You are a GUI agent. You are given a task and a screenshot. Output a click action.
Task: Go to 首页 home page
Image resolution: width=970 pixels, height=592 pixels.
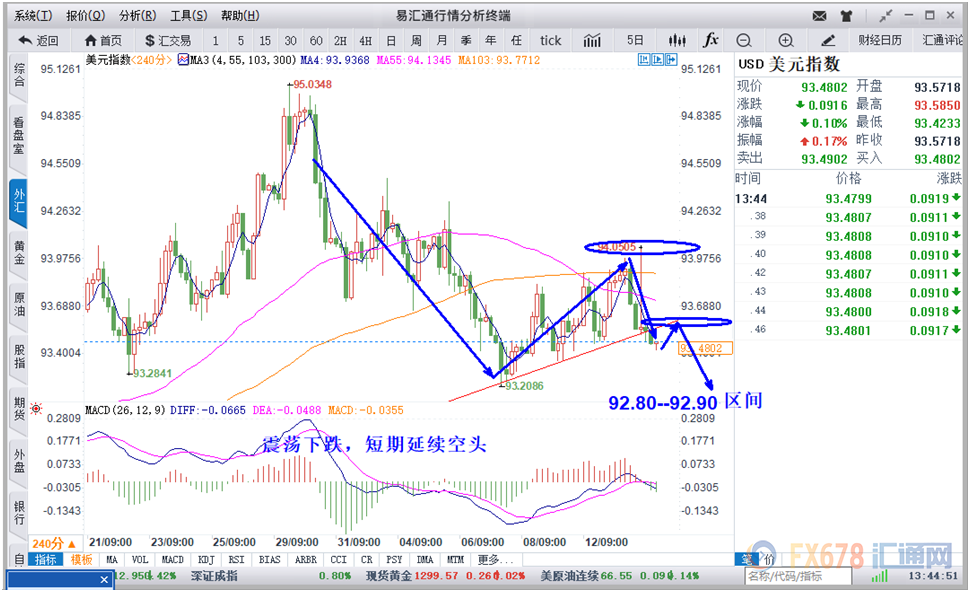tap(103, 41)
